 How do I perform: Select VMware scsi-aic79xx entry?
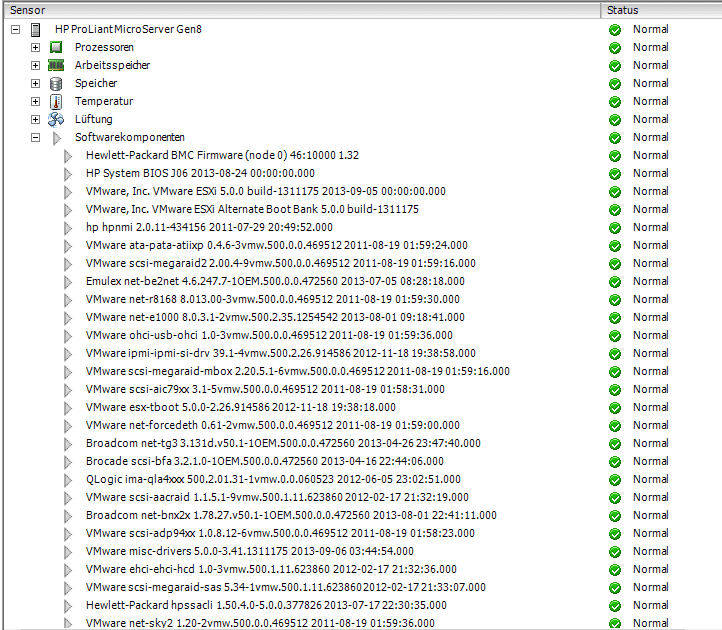(x=265, y=389)
